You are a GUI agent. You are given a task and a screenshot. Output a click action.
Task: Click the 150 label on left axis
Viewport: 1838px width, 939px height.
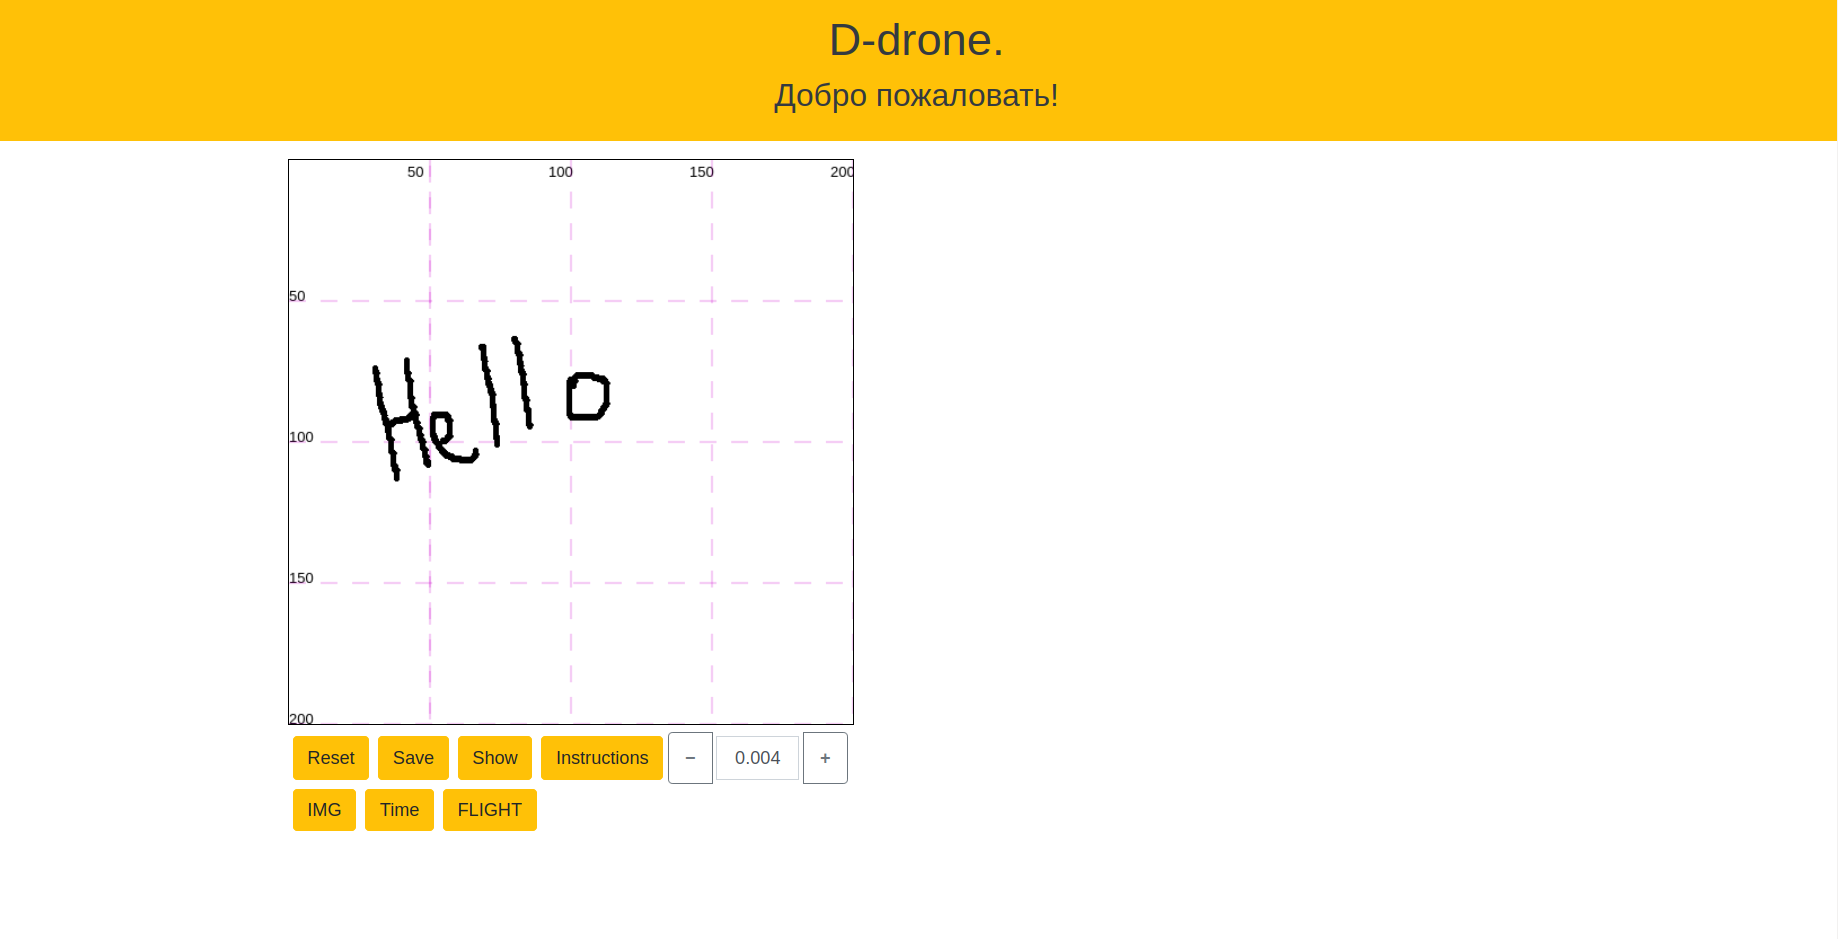click(301, 578)
